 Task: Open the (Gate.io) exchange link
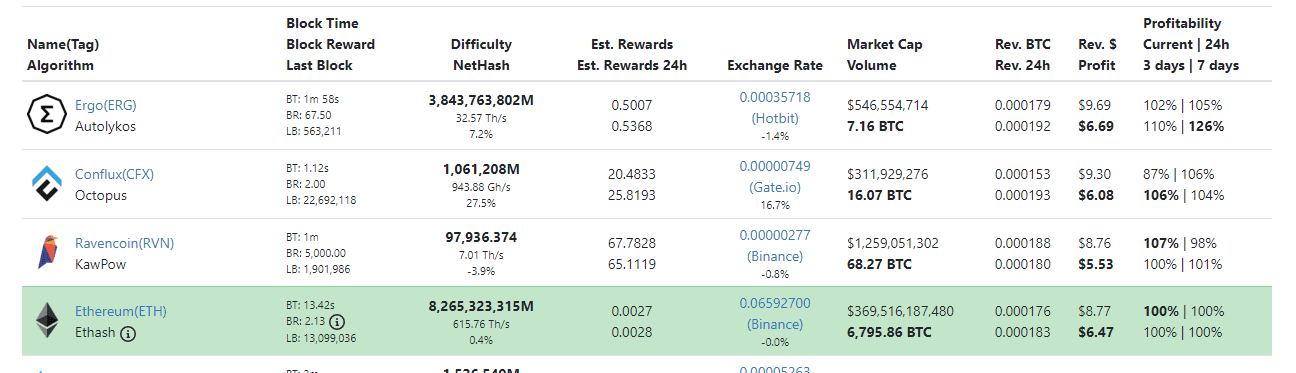775,187
